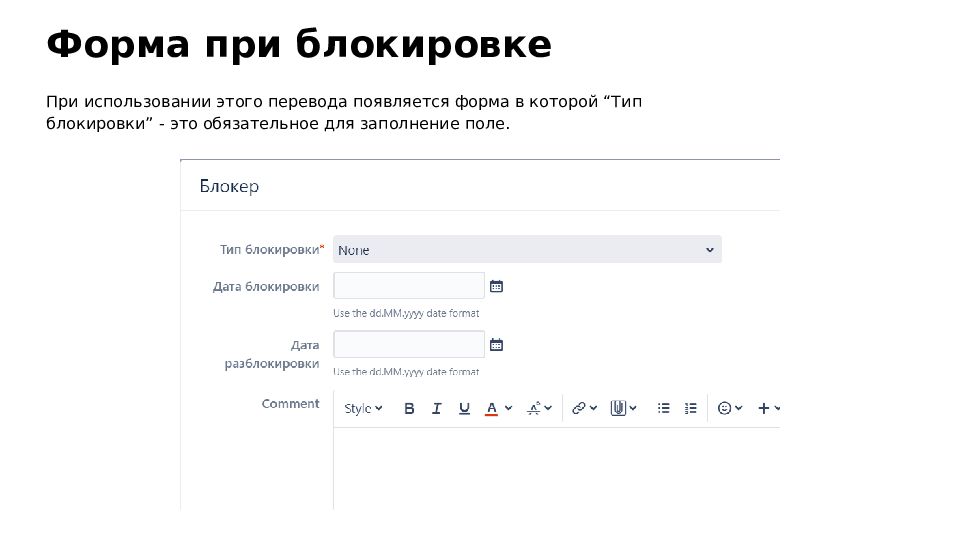The height and width of the screenshot is (540, 960).
Task: Expand the Style dropdown in comment toolbar
Action: 363,408
